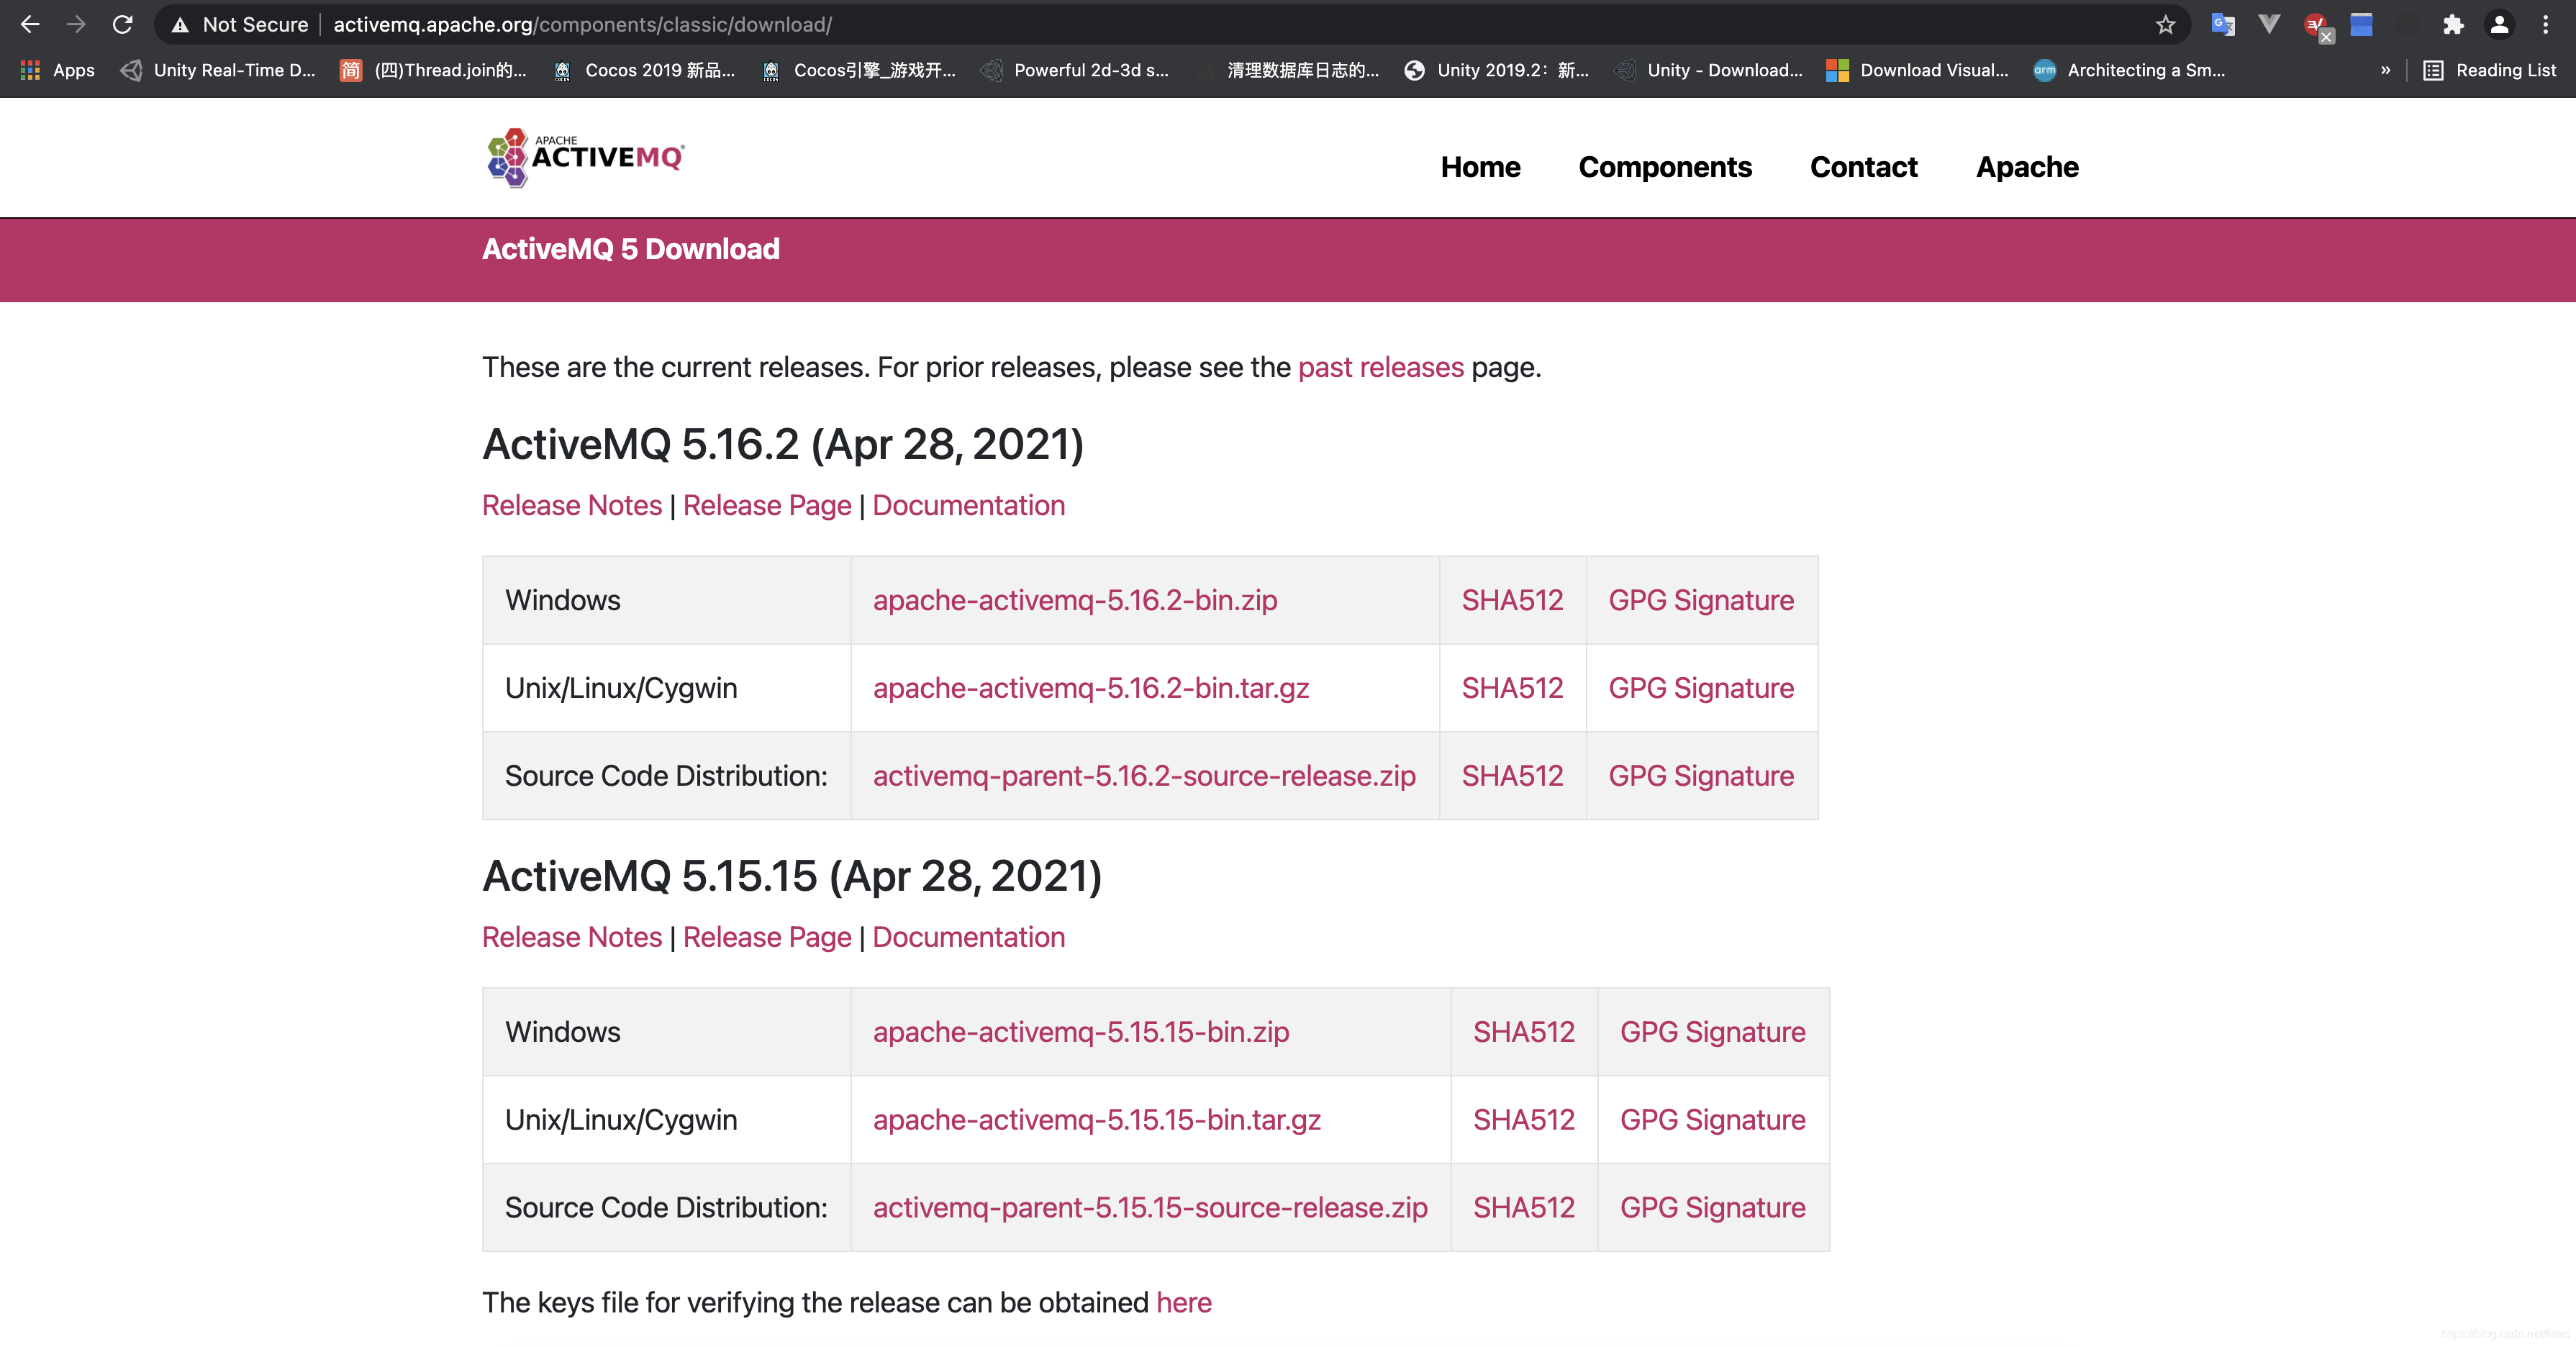The image size is (2576, 1347).
Task: Open Download Visual... bookmark
Action: point(1918,70)
